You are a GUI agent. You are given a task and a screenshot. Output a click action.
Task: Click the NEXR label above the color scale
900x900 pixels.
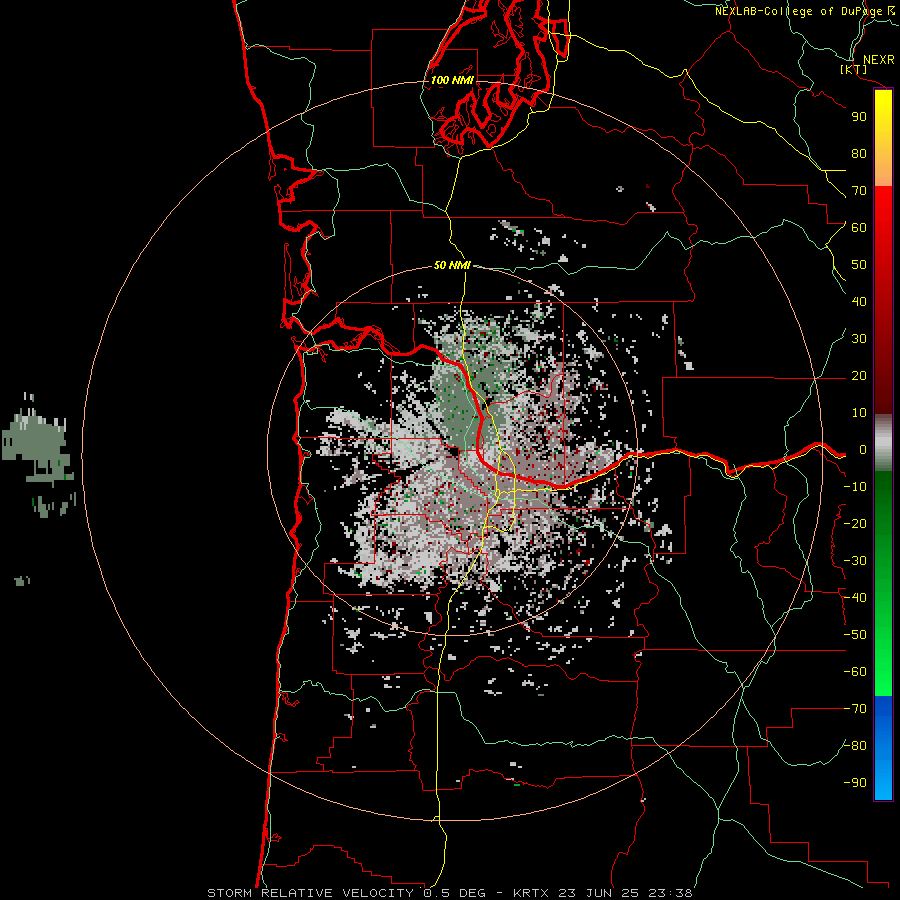tap(879, 60)
